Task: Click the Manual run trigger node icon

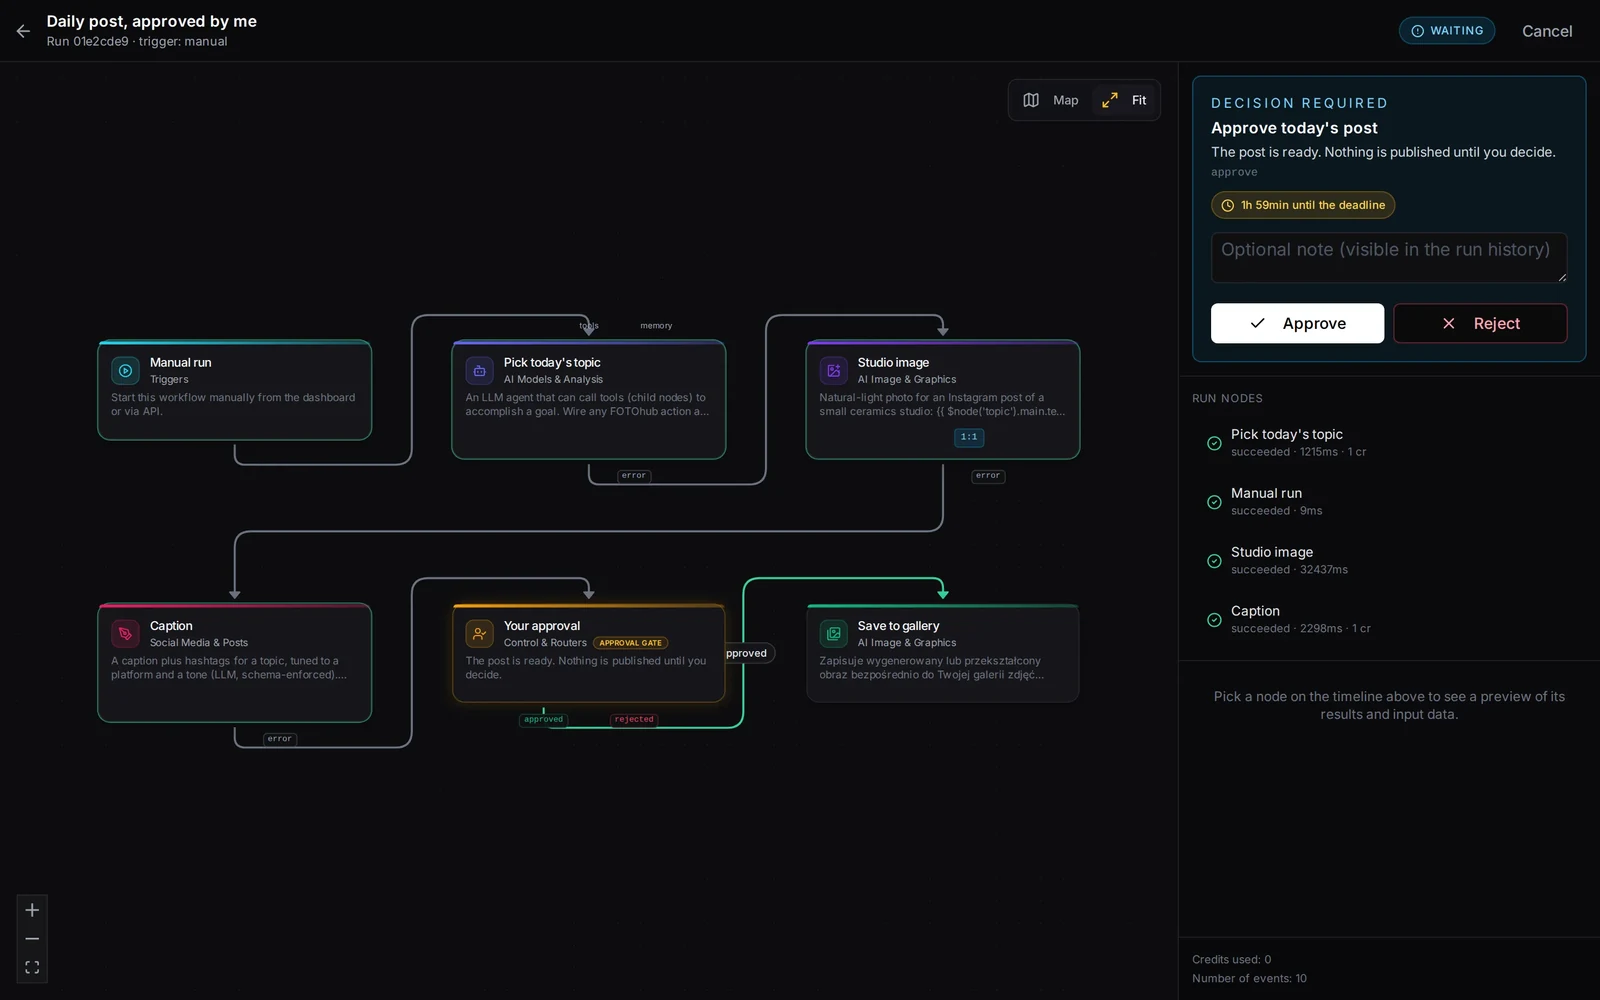Action: tap(125, 371)
